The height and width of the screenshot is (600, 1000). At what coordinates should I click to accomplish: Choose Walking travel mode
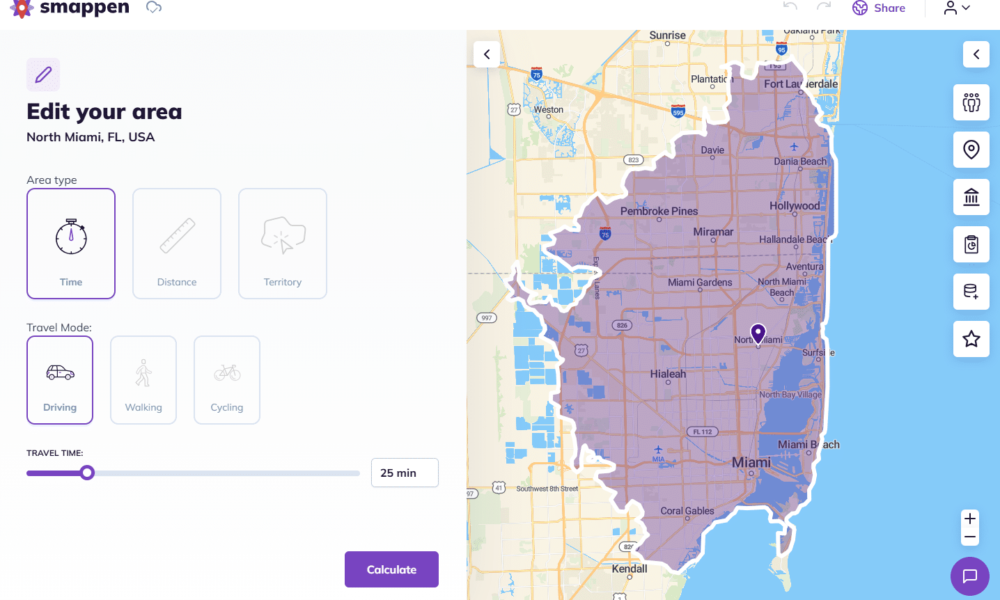143,380
